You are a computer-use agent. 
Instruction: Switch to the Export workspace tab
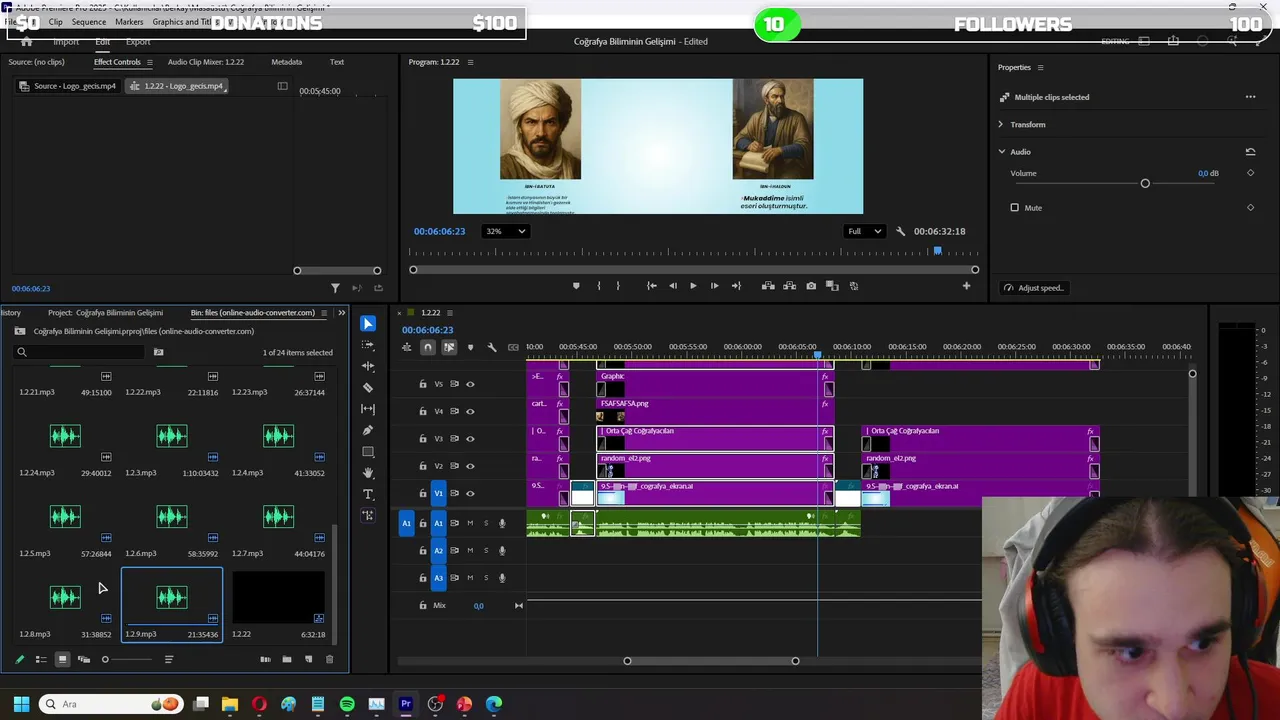138,42
